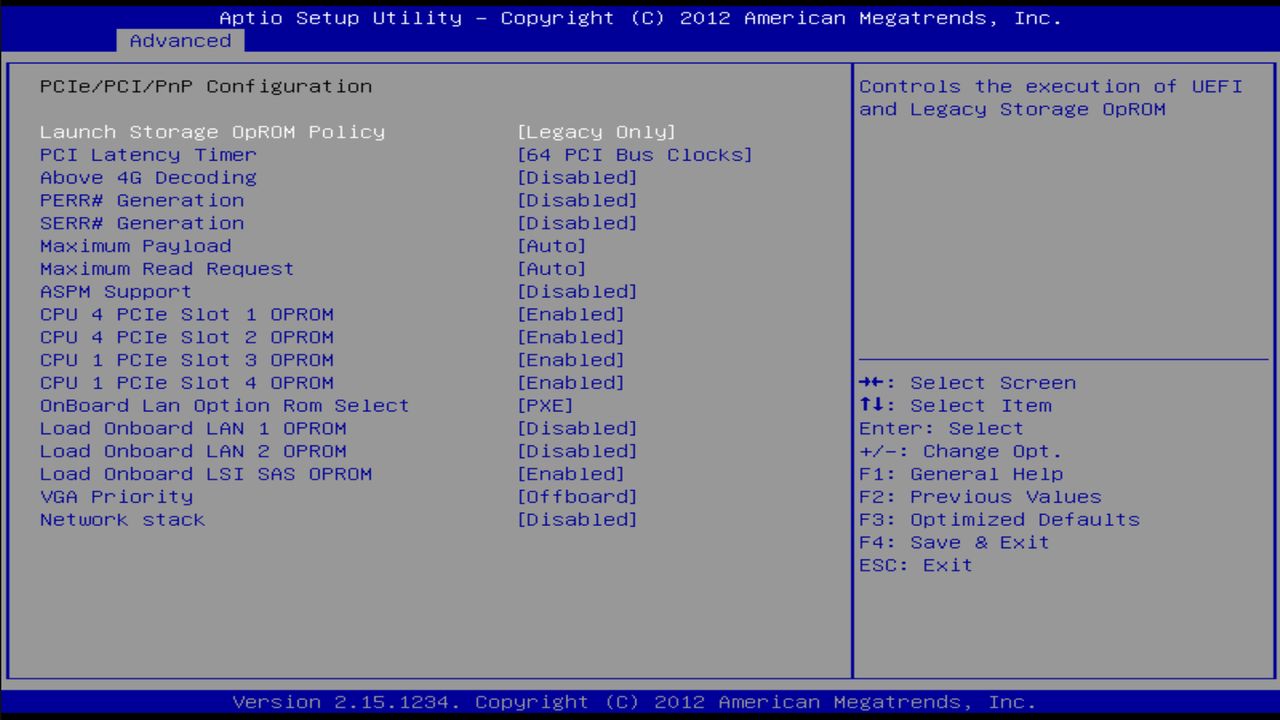Select Load Onboard LAN 1 OPROM label
The height and width of the screenshot is (720, 1280).
click(x=193, y=429)
